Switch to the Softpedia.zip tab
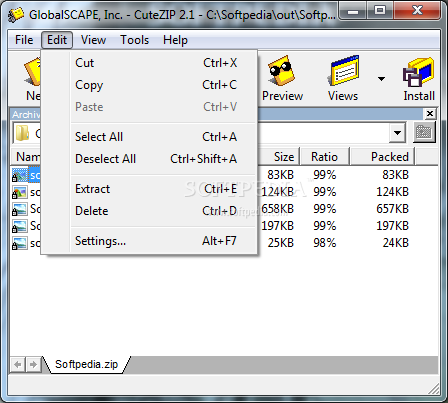 click(x=87, y=364)
